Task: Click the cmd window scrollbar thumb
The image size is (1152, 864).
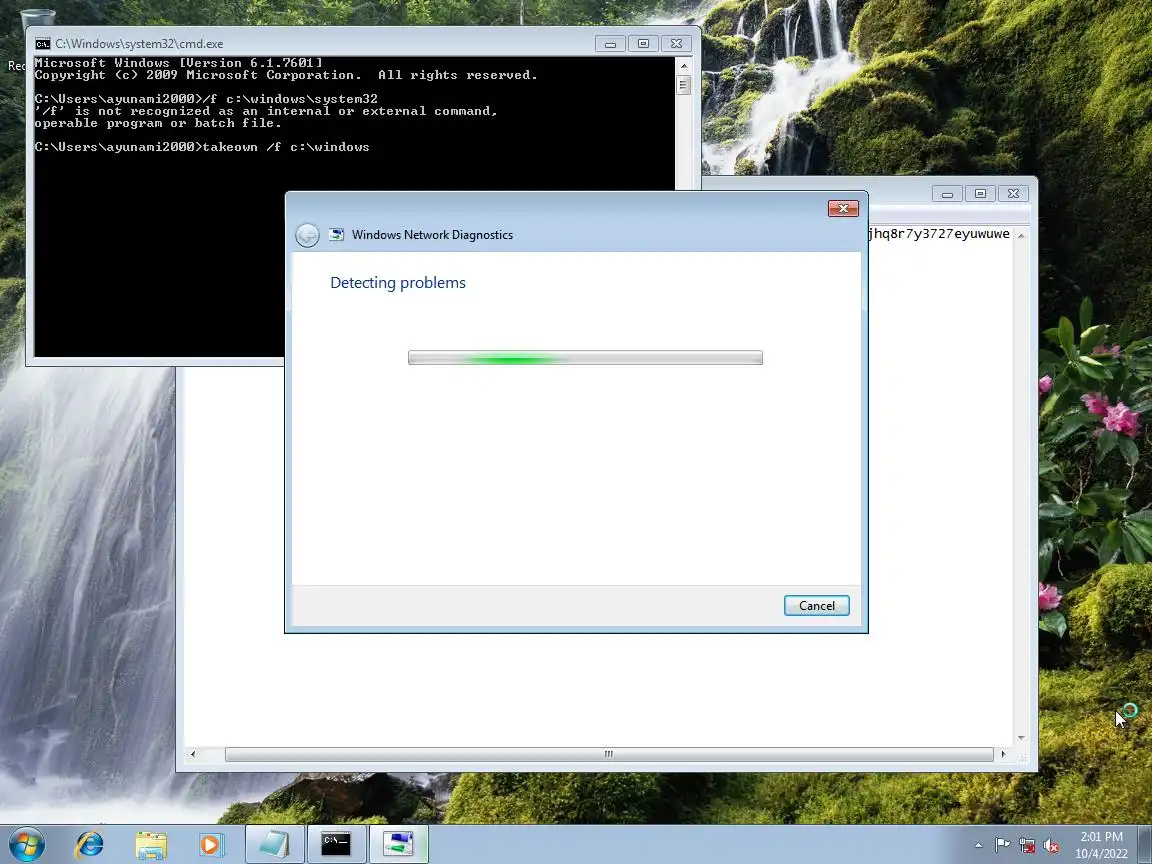Action: click(684, 85)
